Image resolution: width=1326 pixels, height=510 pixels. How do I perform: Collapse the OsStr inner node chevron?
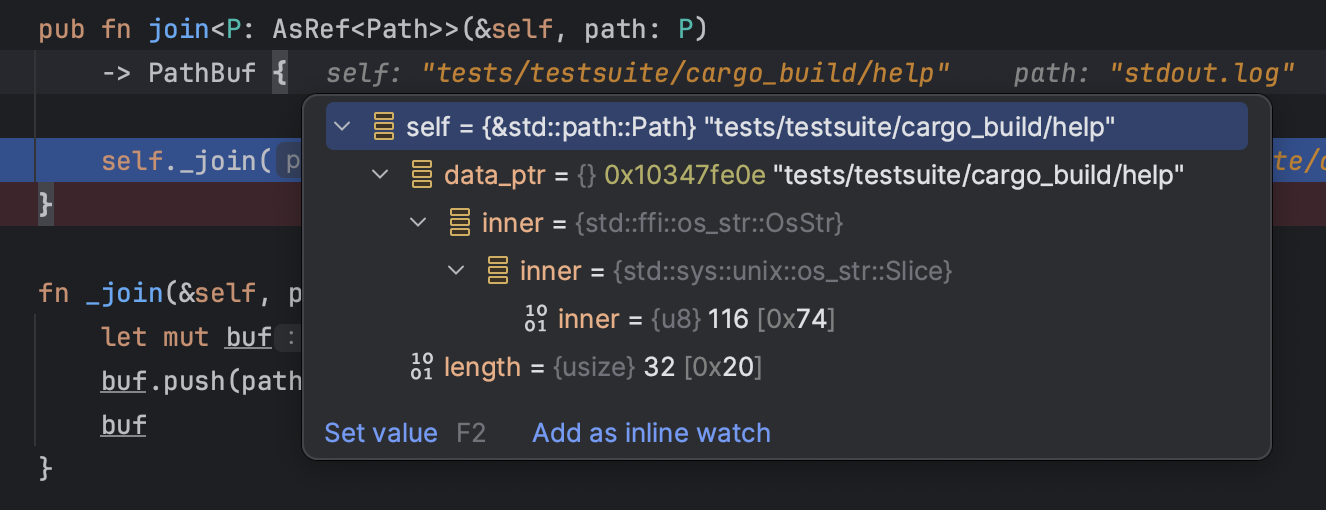pos(418,223)
